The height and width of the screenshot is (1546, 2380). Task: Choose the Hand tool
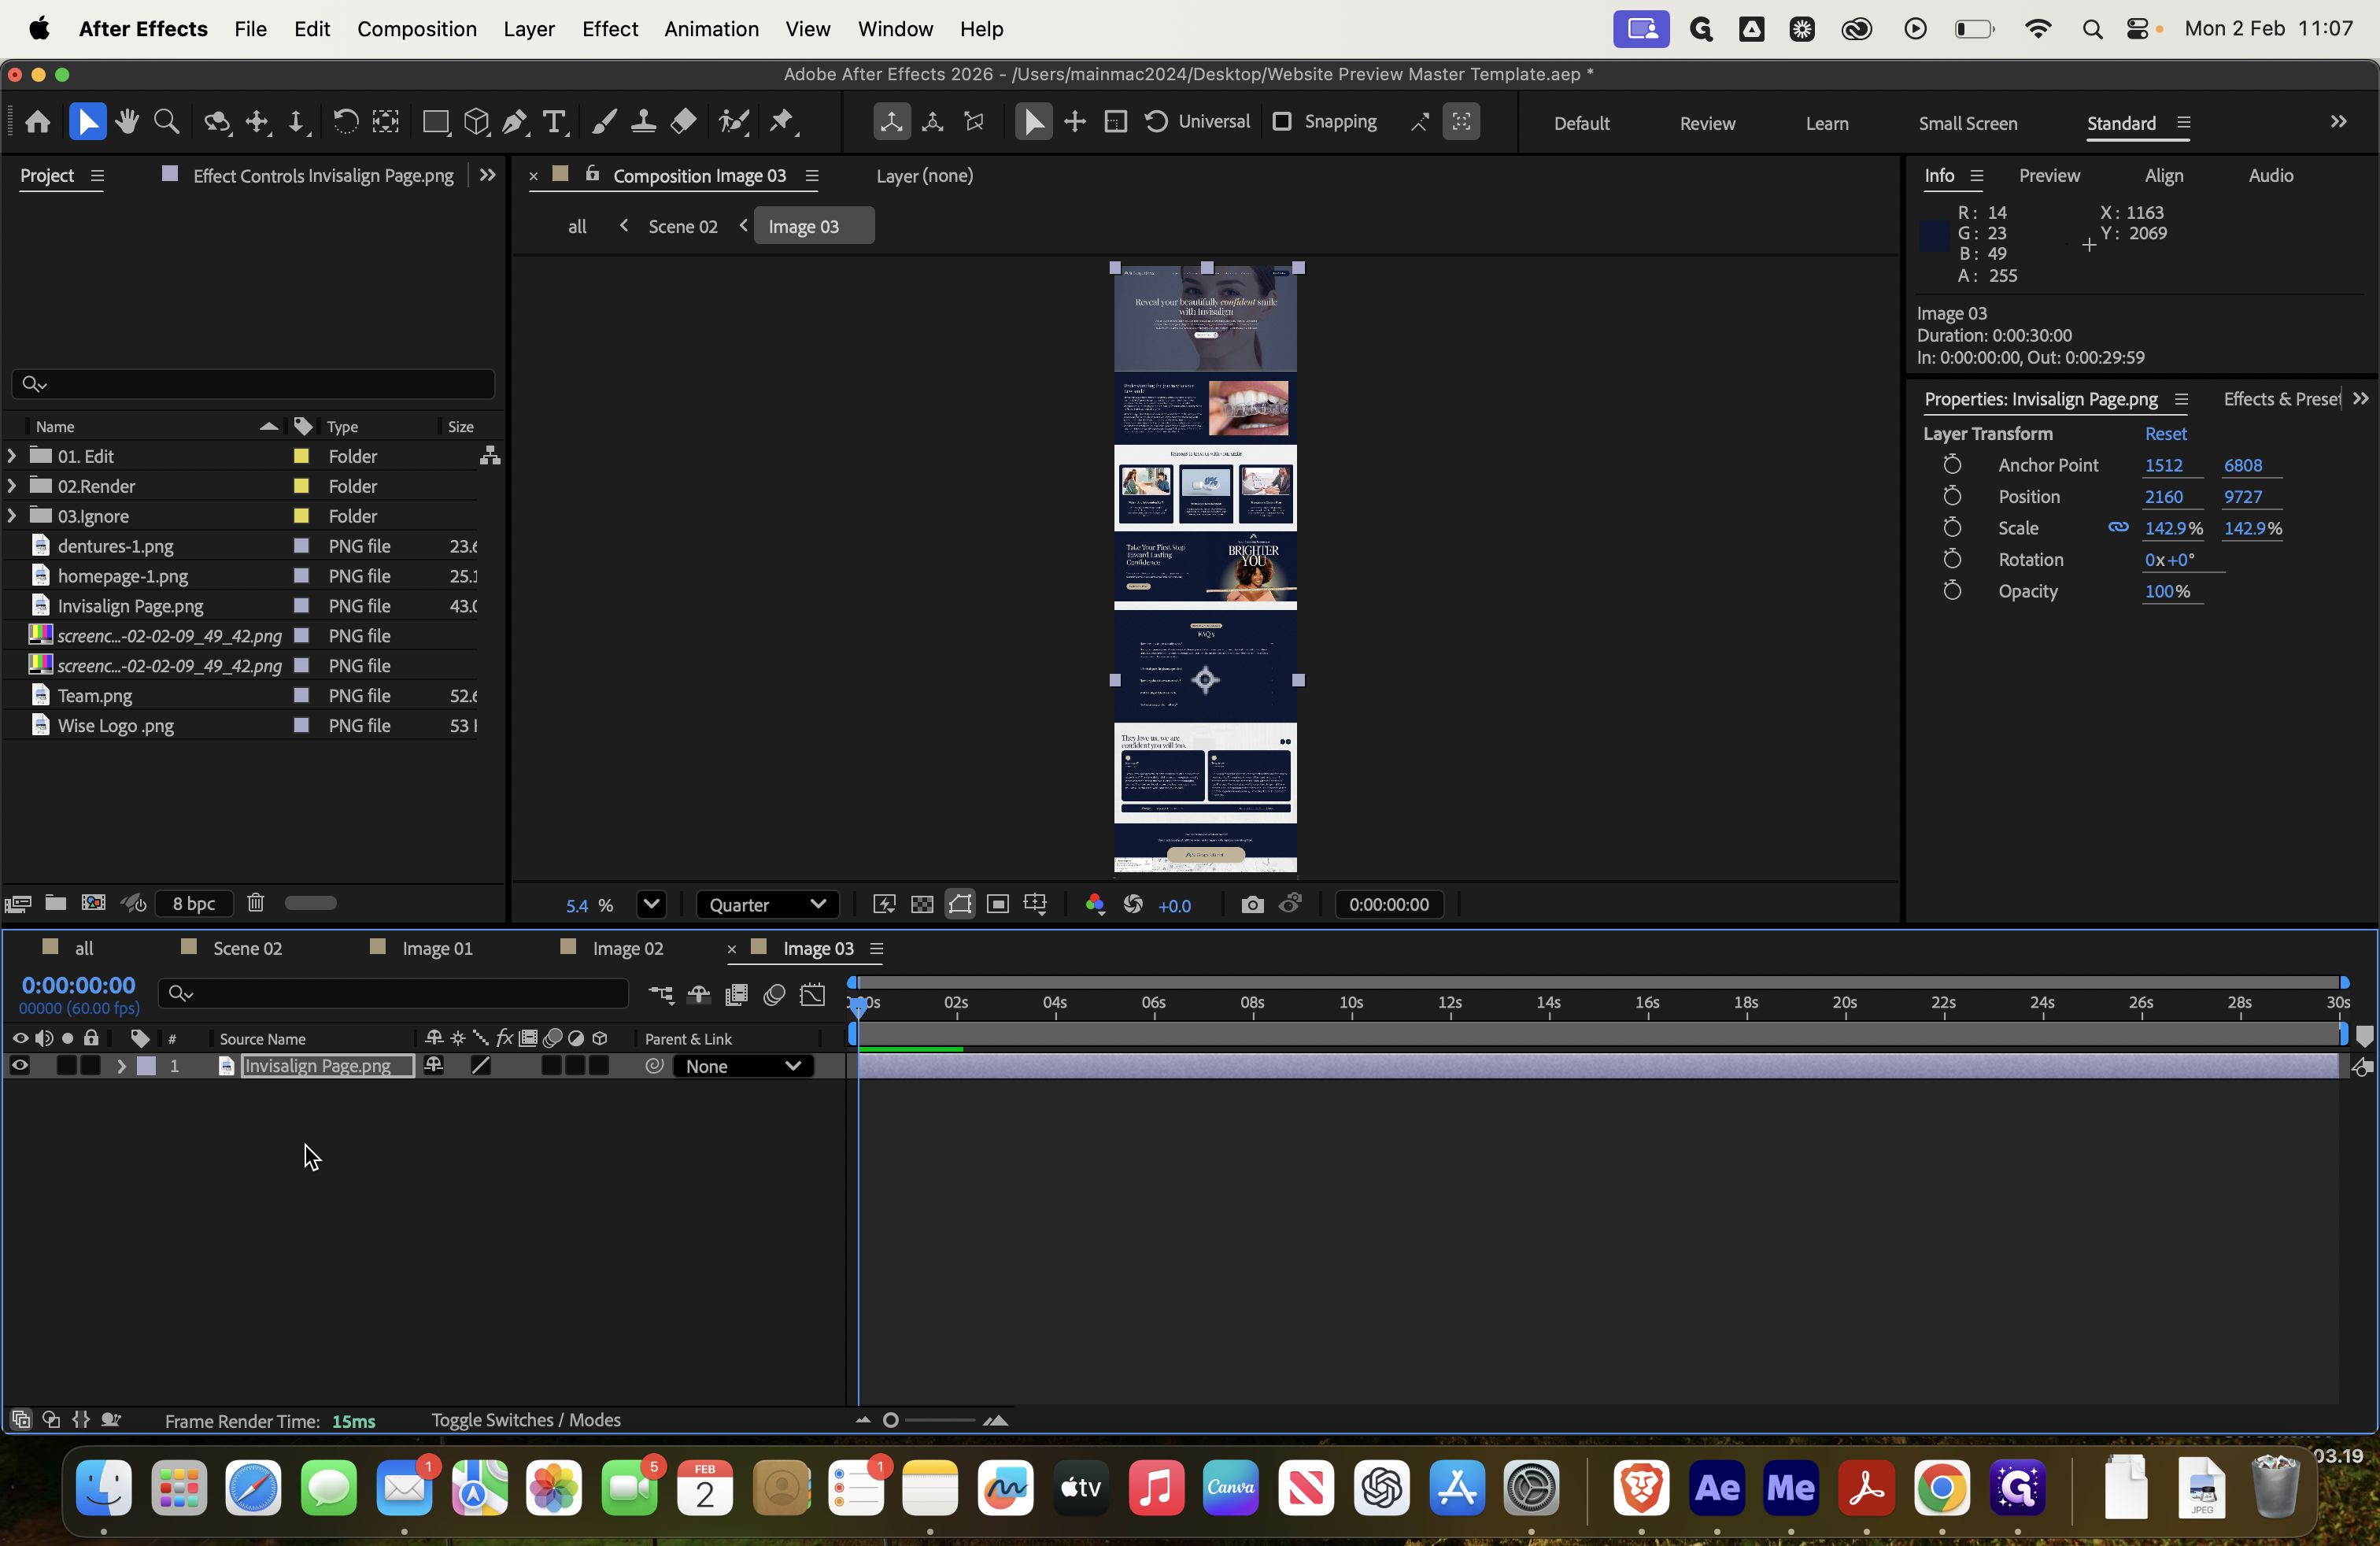[127, 122]
